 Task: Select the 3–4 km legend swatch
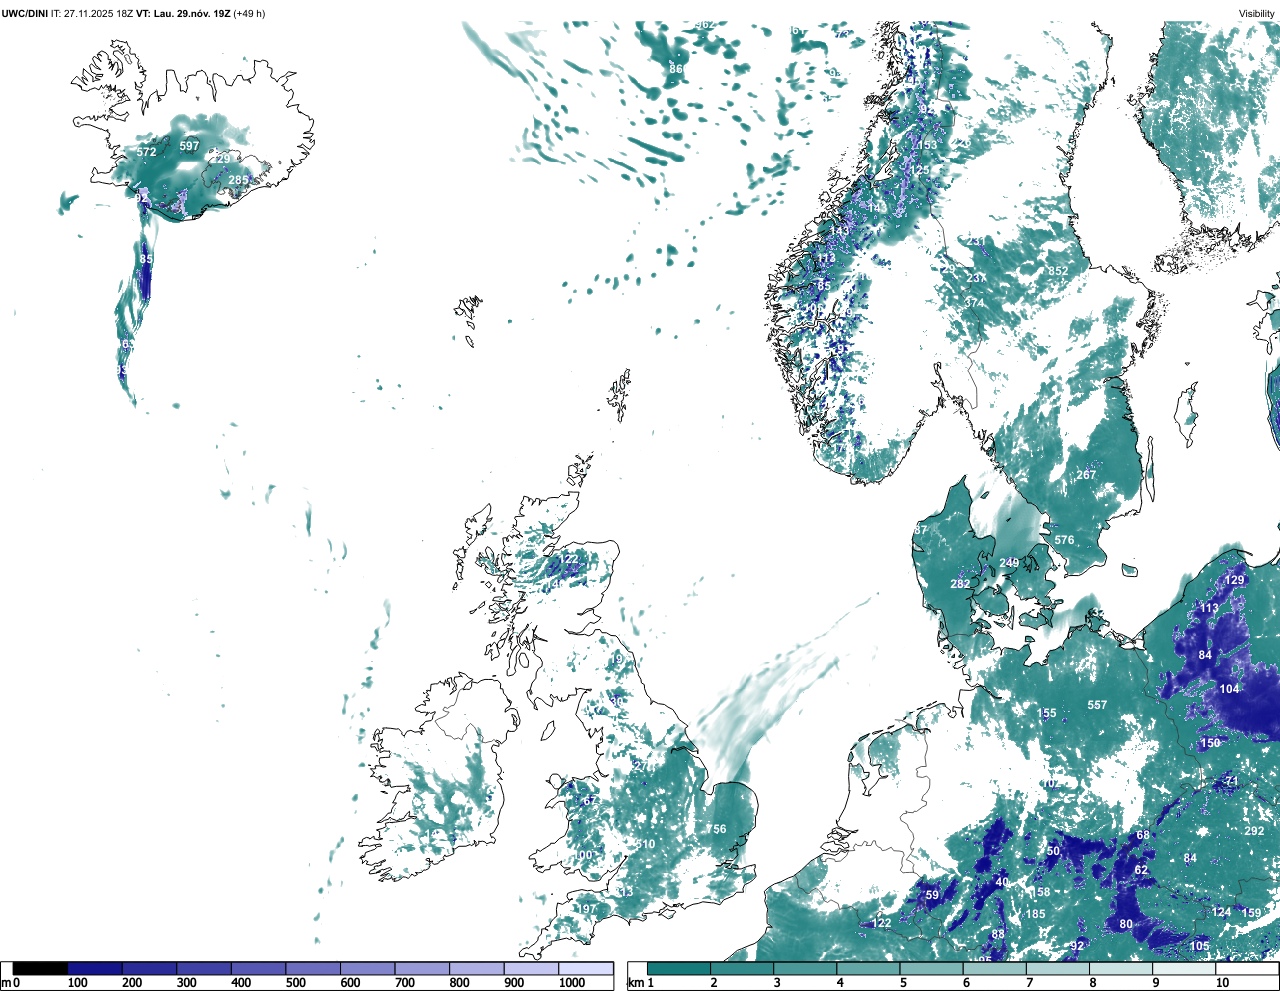[806, 969]
